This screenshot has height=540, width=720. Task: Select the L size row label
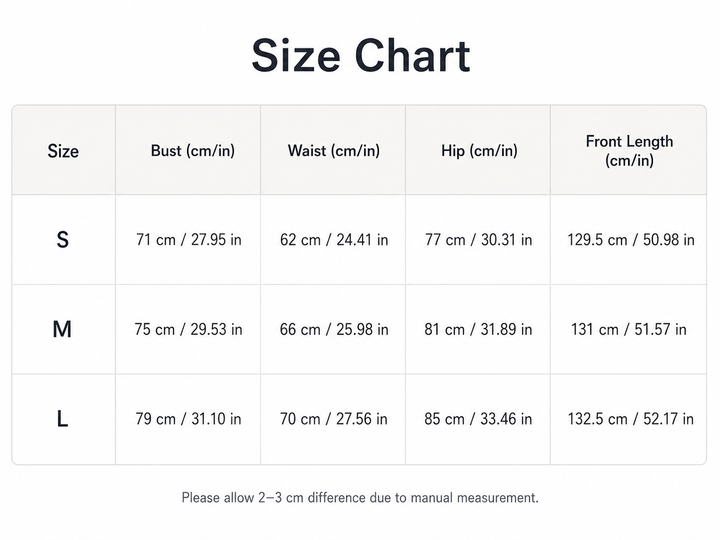[62, 419]
